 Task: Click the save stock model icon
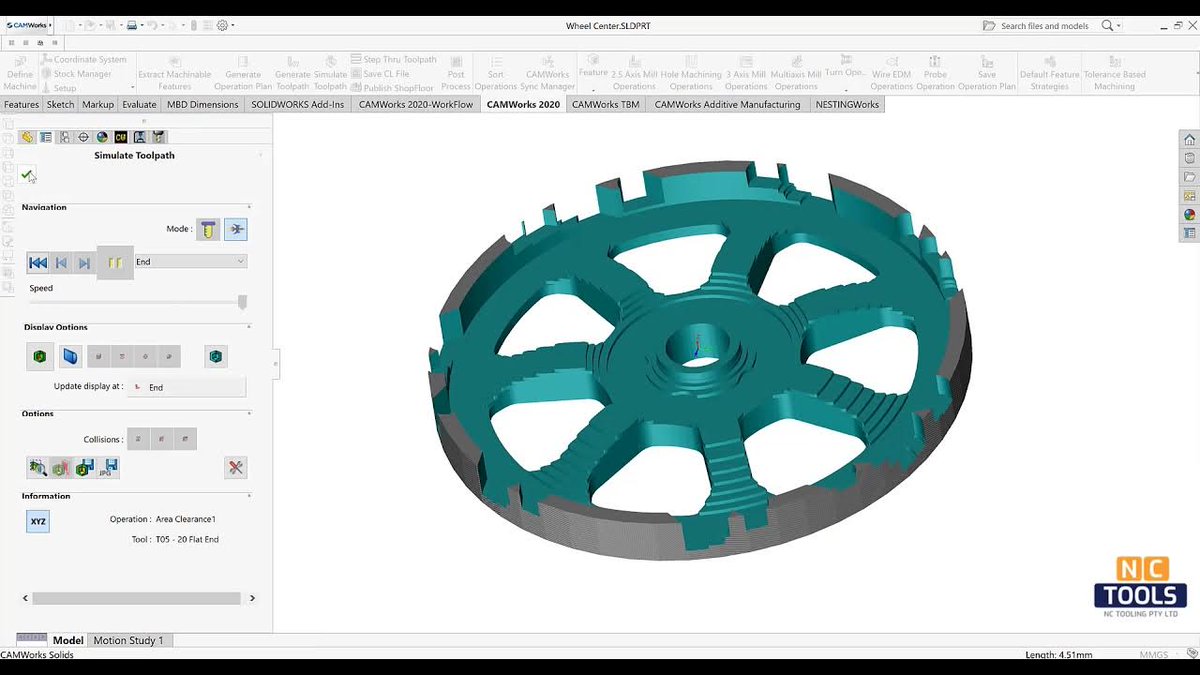pyautogui.click(x=85, y=467)
